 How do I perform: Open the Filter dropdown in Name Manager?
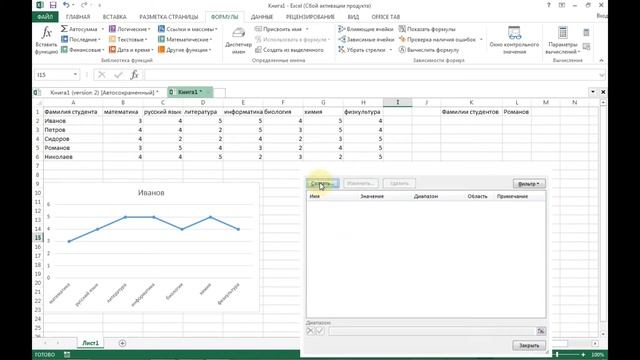click(529, 184)
